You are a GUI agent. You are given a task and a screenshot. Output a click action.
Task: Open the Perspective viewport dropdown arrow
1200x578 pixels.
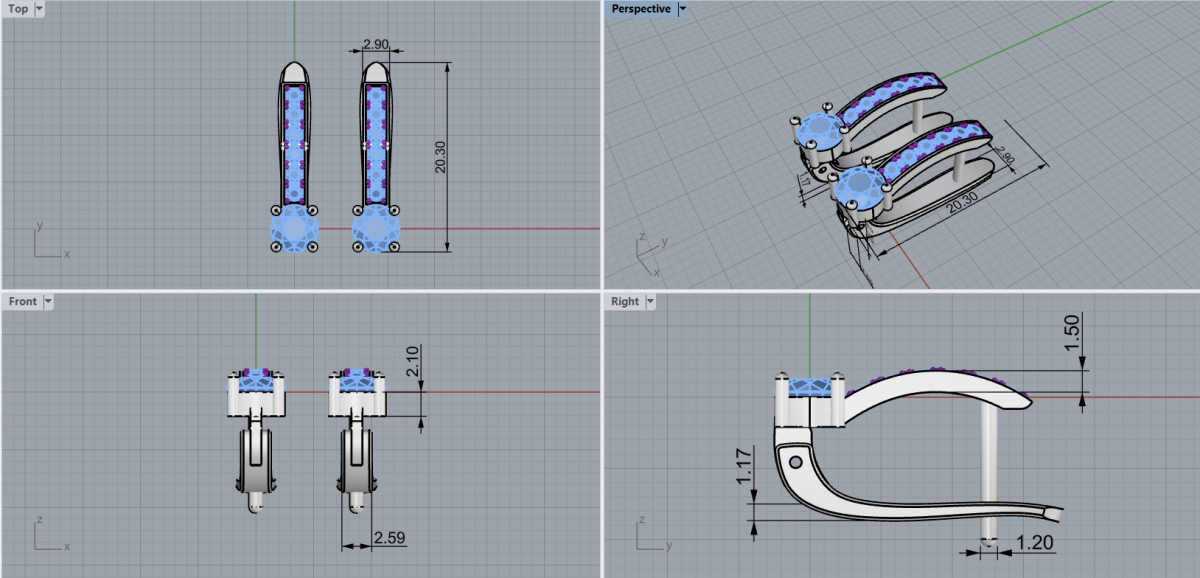coord(682,9)
